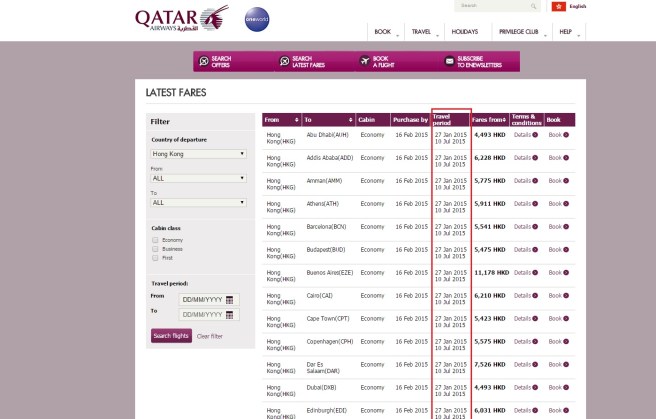Sort the table by To column
This screenshot has height=419, width=656.
click(x=351, y=120)
